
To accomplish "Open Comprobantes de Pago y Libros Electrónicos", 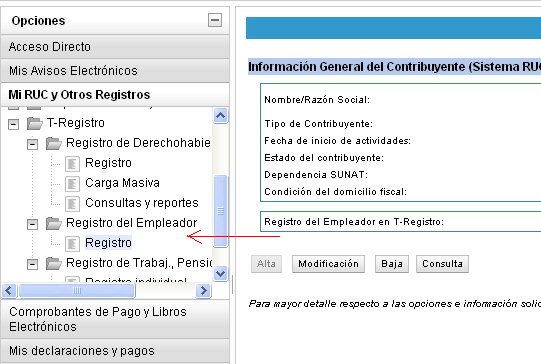I will click(115, 319).
